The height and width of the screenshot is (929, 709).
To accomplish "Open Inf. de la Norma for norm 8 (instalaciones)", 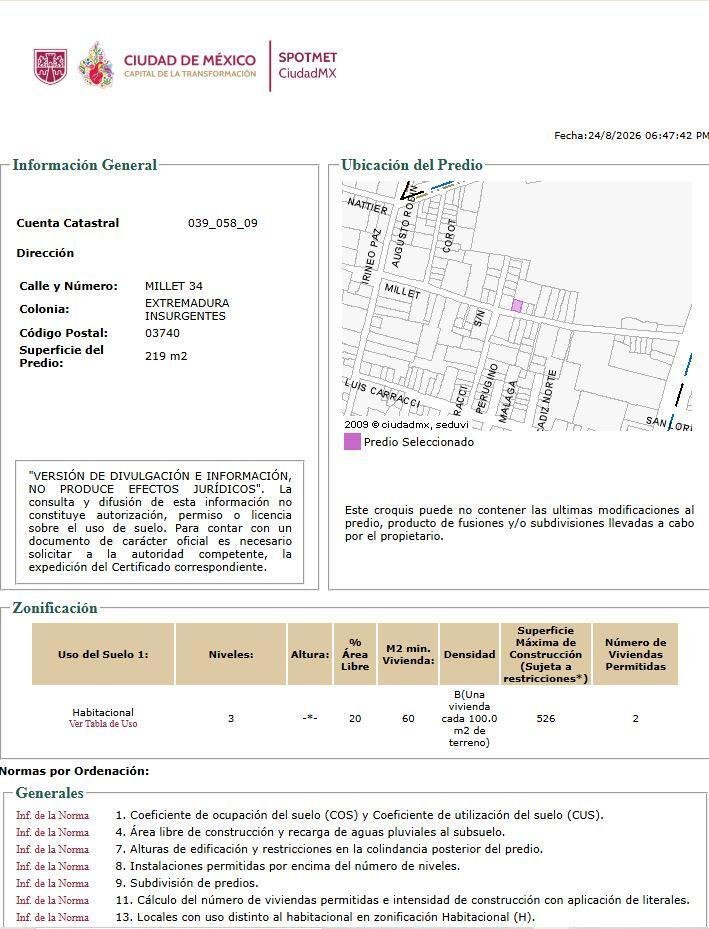I will click(x=53, y=866).
